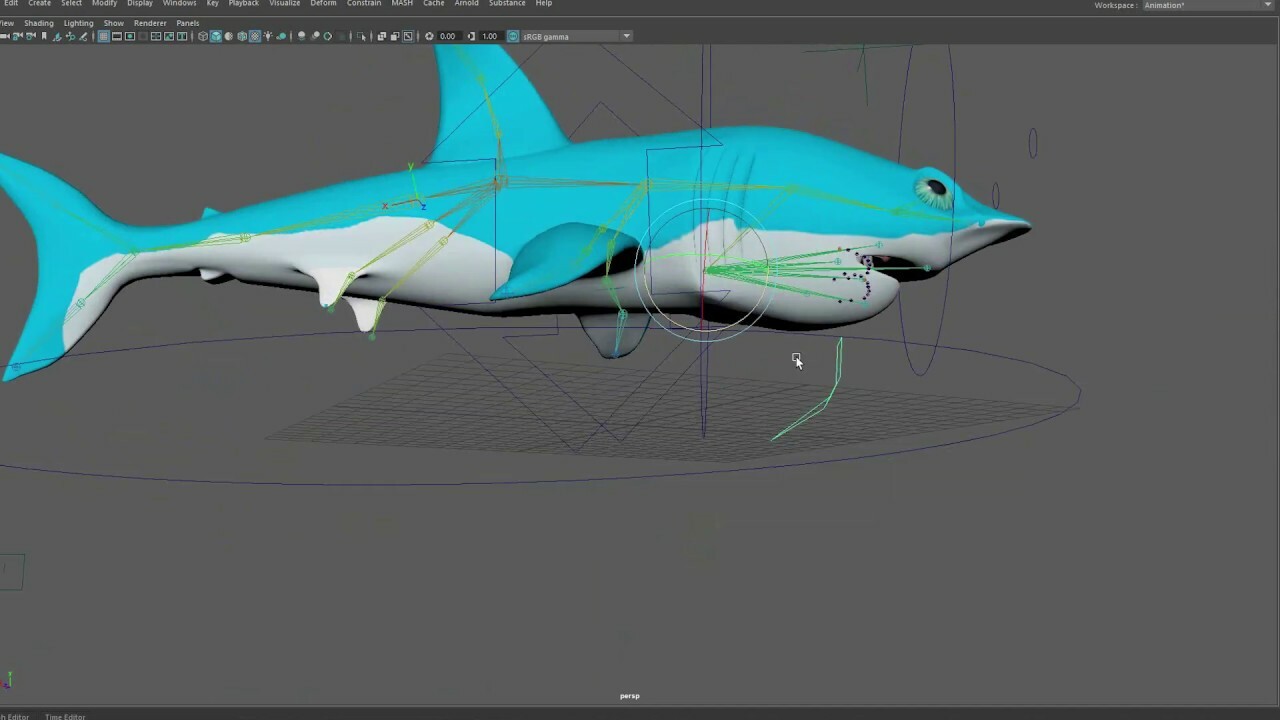Expand the sRGB gamma view transform dropdown
This screenshot has height=720, width=1280.
pyautogui.click(x=625, y=36)
